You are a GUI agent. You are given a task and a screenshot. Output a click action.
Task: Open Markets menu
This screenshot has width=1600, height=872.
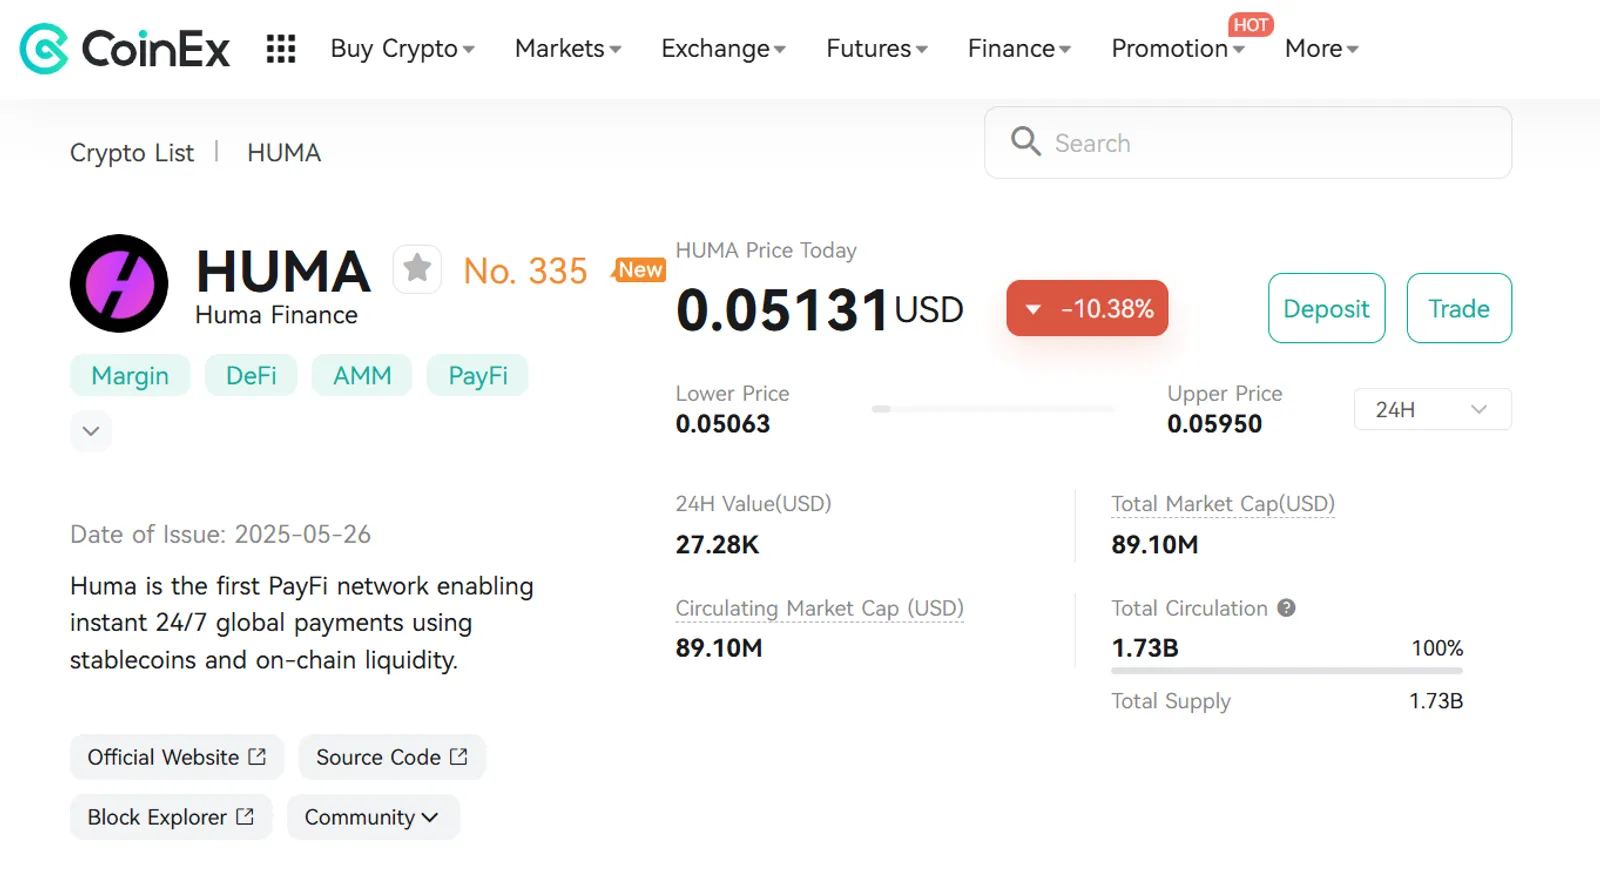coord(568,48)
